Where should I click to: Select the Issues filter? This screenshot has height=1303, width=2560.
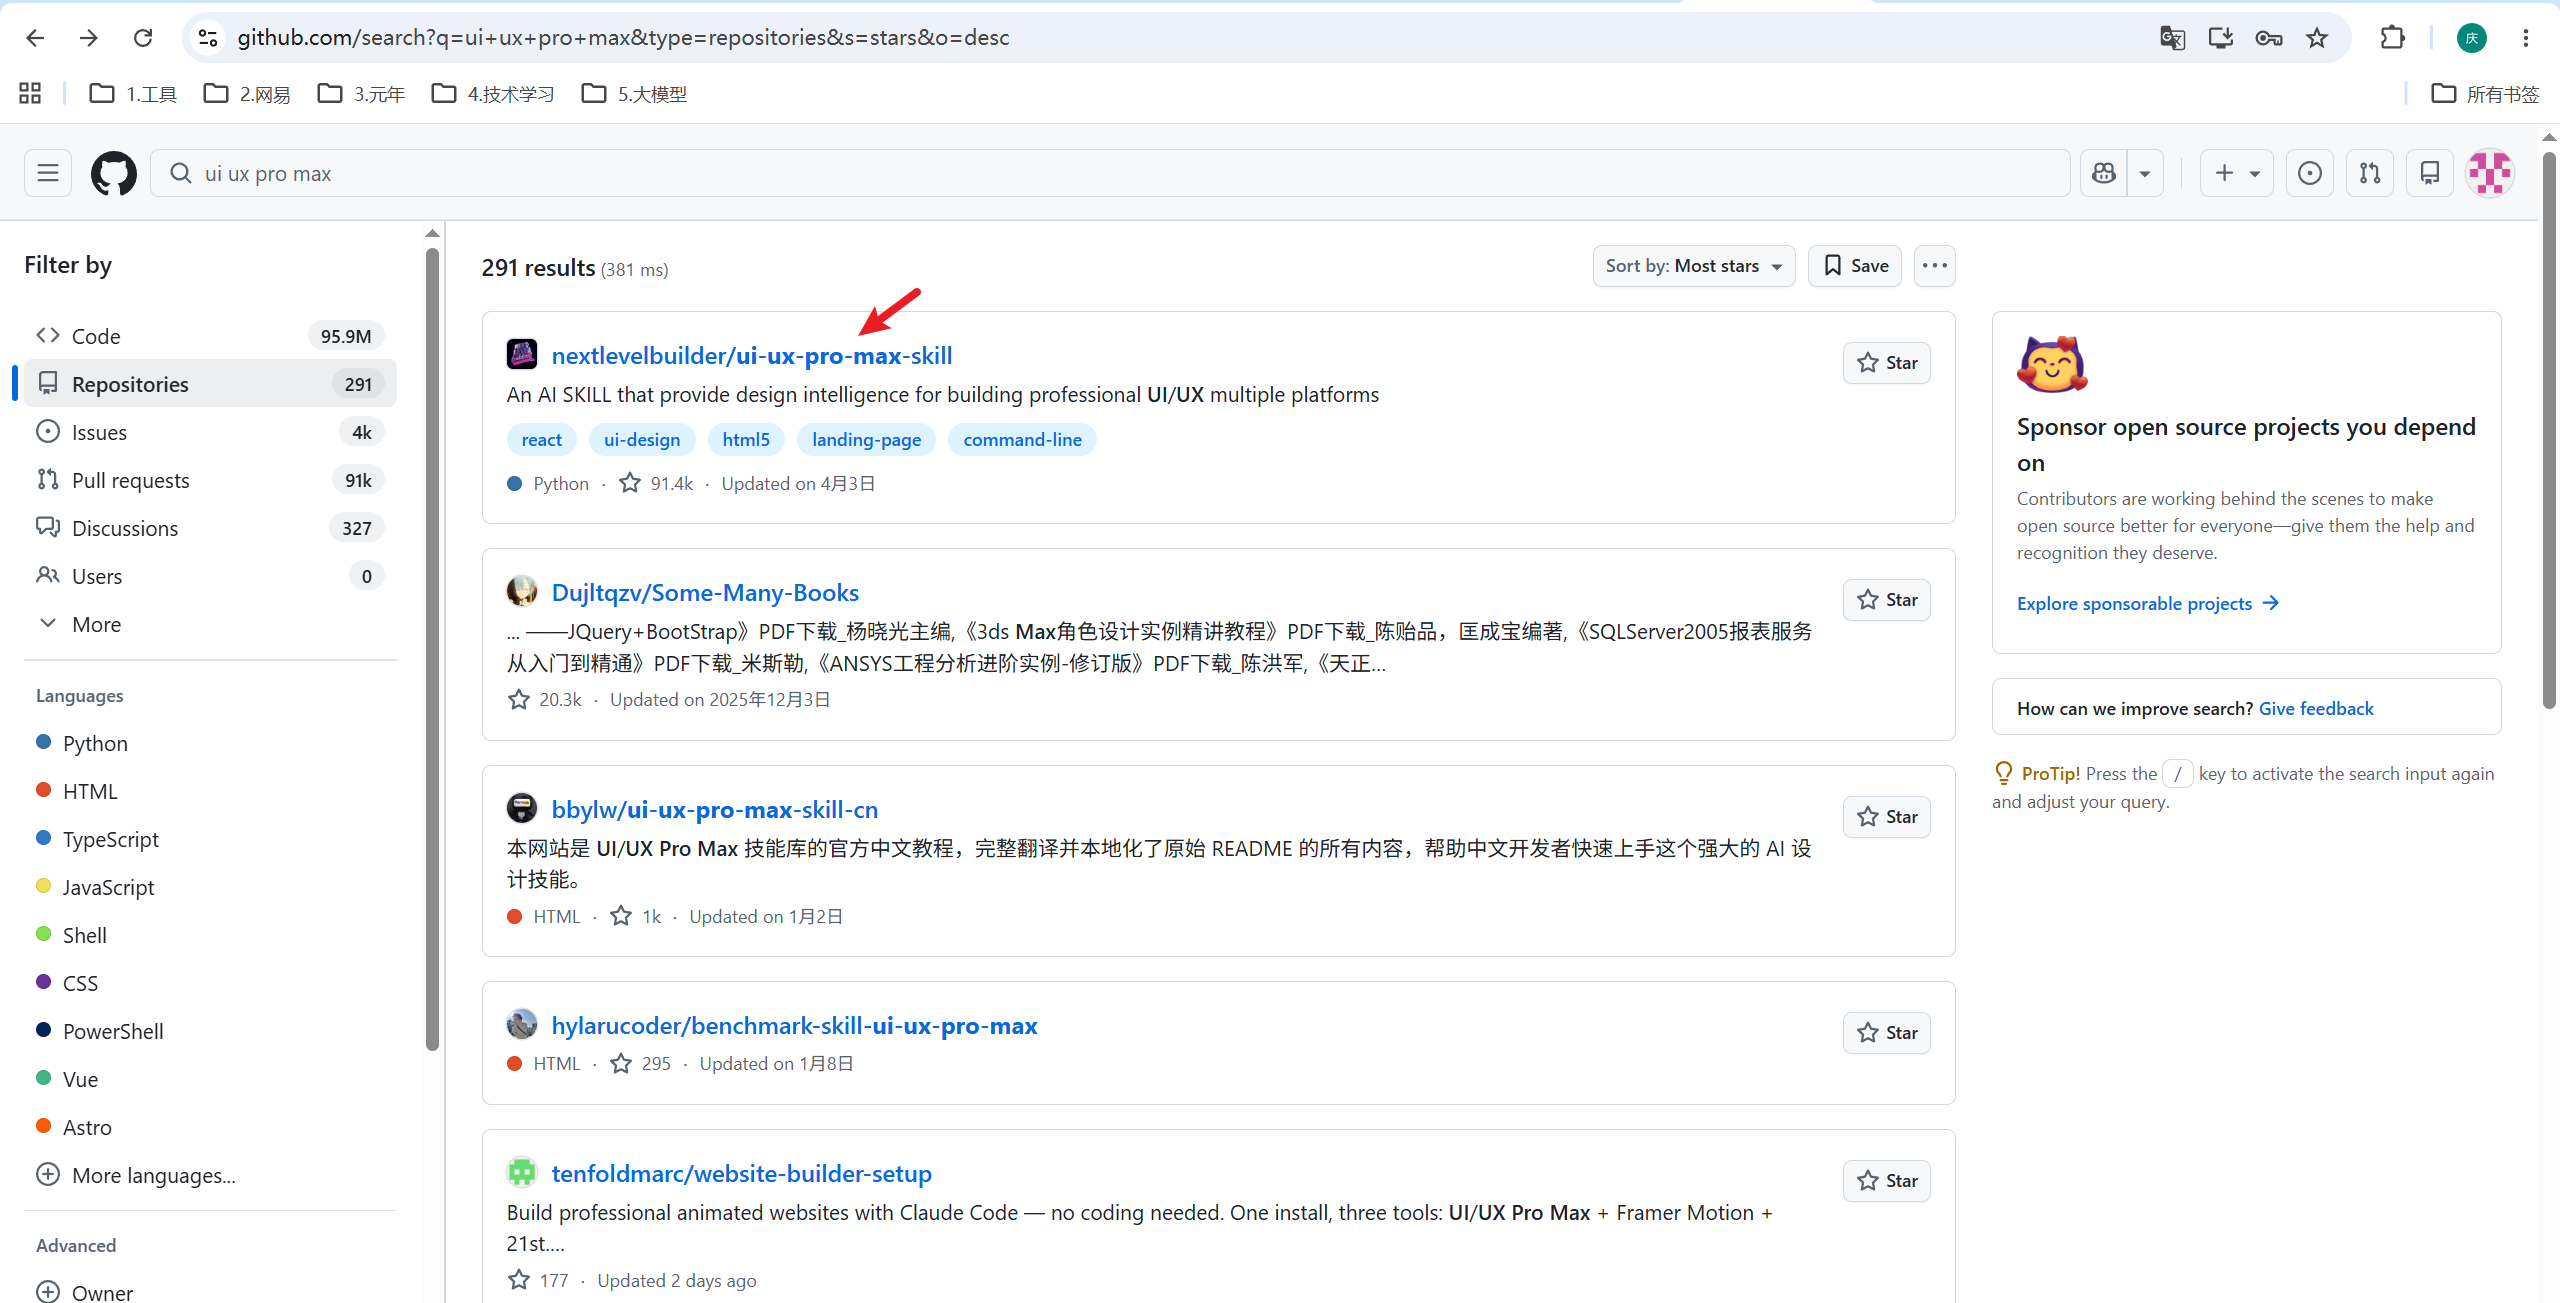coord(210,432)
